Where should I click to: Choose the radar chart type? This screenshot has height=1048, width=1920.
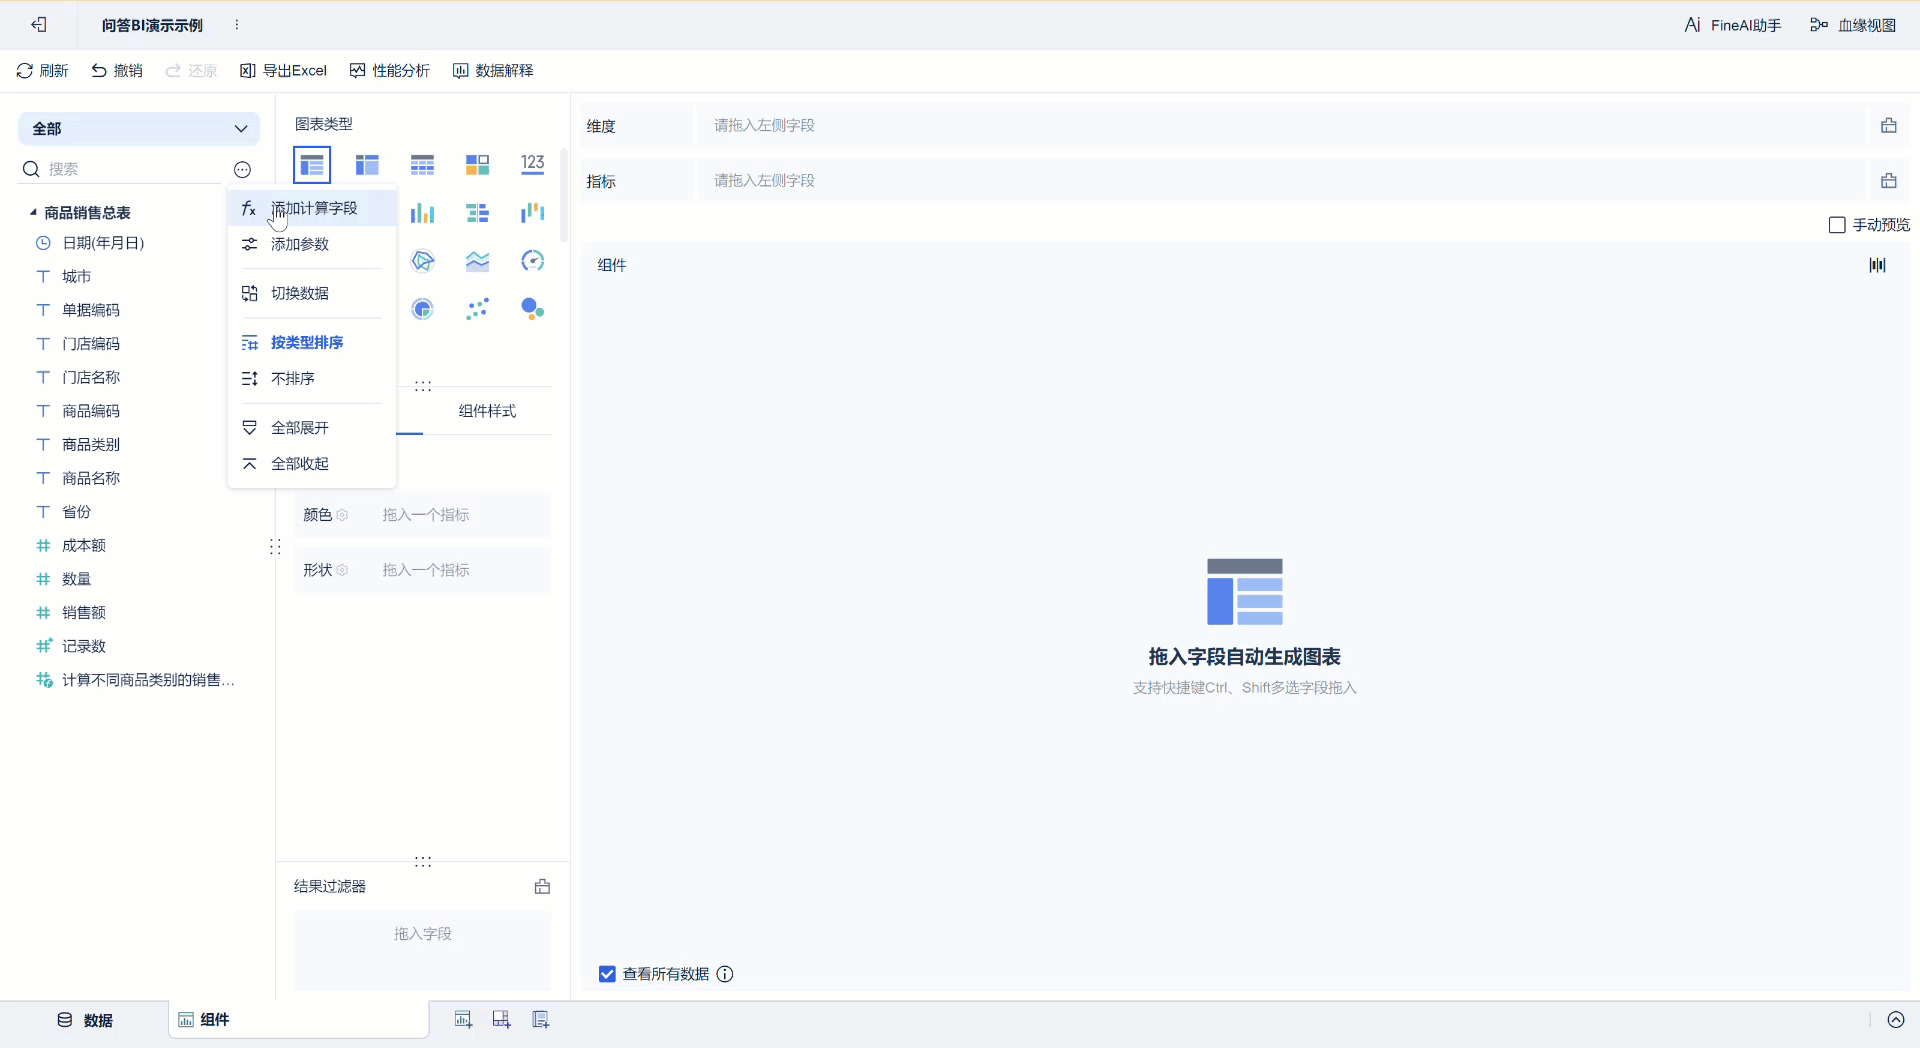click(x=422, y=261)
